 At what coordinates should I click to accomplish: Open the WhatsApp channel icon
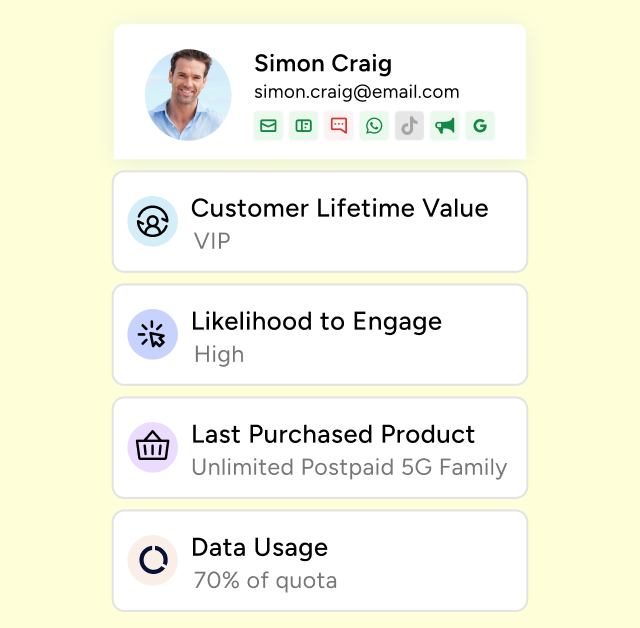[x=374, y=126]
